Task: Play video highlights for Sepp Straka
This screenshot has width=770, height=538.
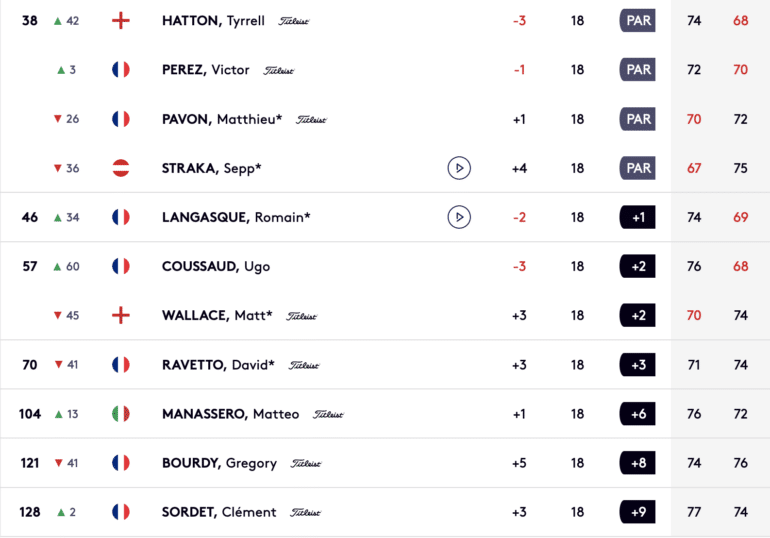Action: point(459,168)
